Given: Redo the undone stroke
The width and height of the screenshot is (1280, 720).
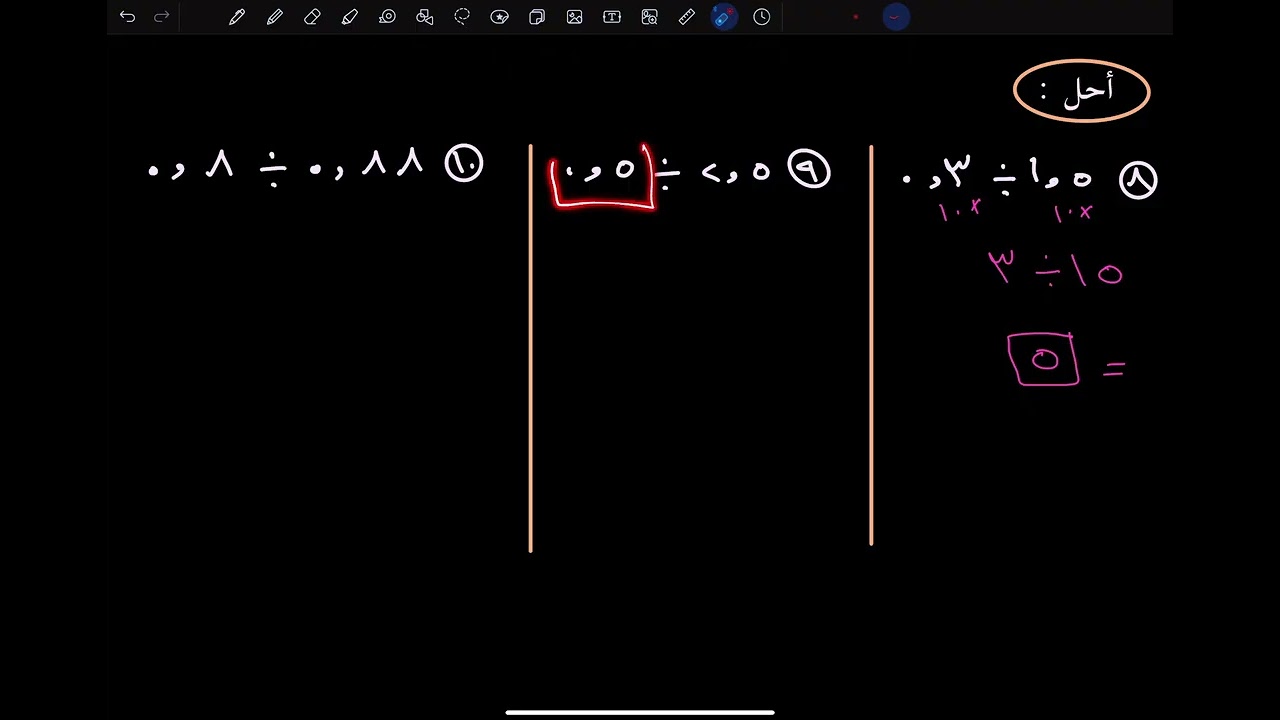Looking at the screenshot, I should tap(161, 17).
